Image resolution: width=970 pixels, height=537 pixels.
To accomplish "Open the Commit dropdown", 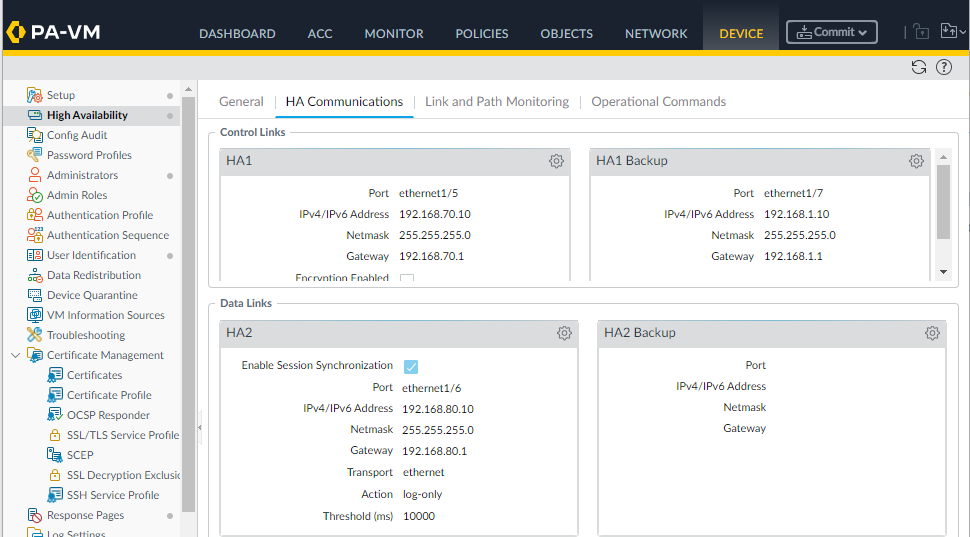I will tap(831, 32).
